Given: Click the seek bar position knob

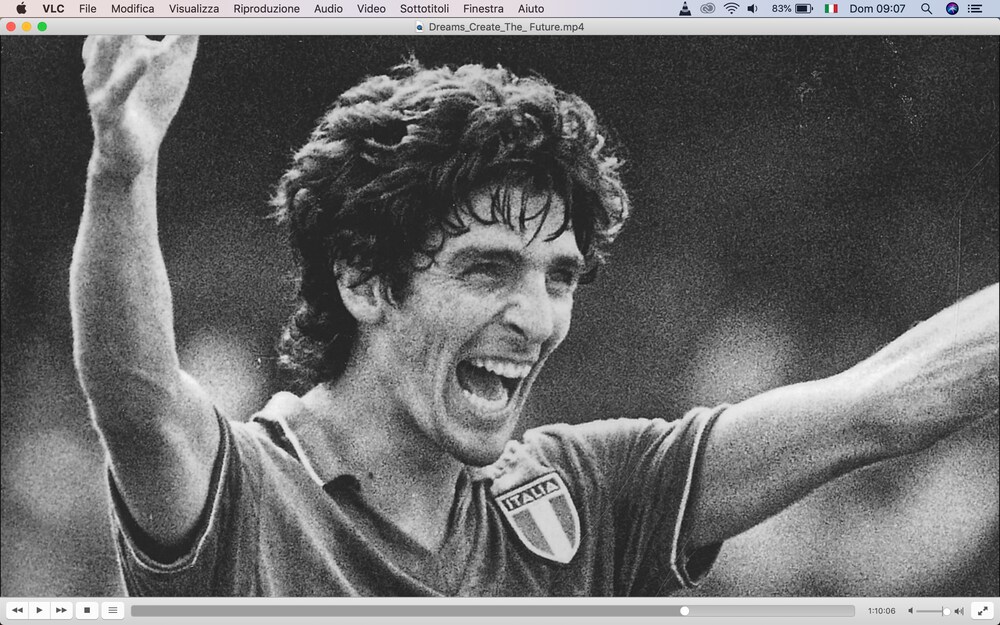Looking at the screenshot, I should pos(684,611).
